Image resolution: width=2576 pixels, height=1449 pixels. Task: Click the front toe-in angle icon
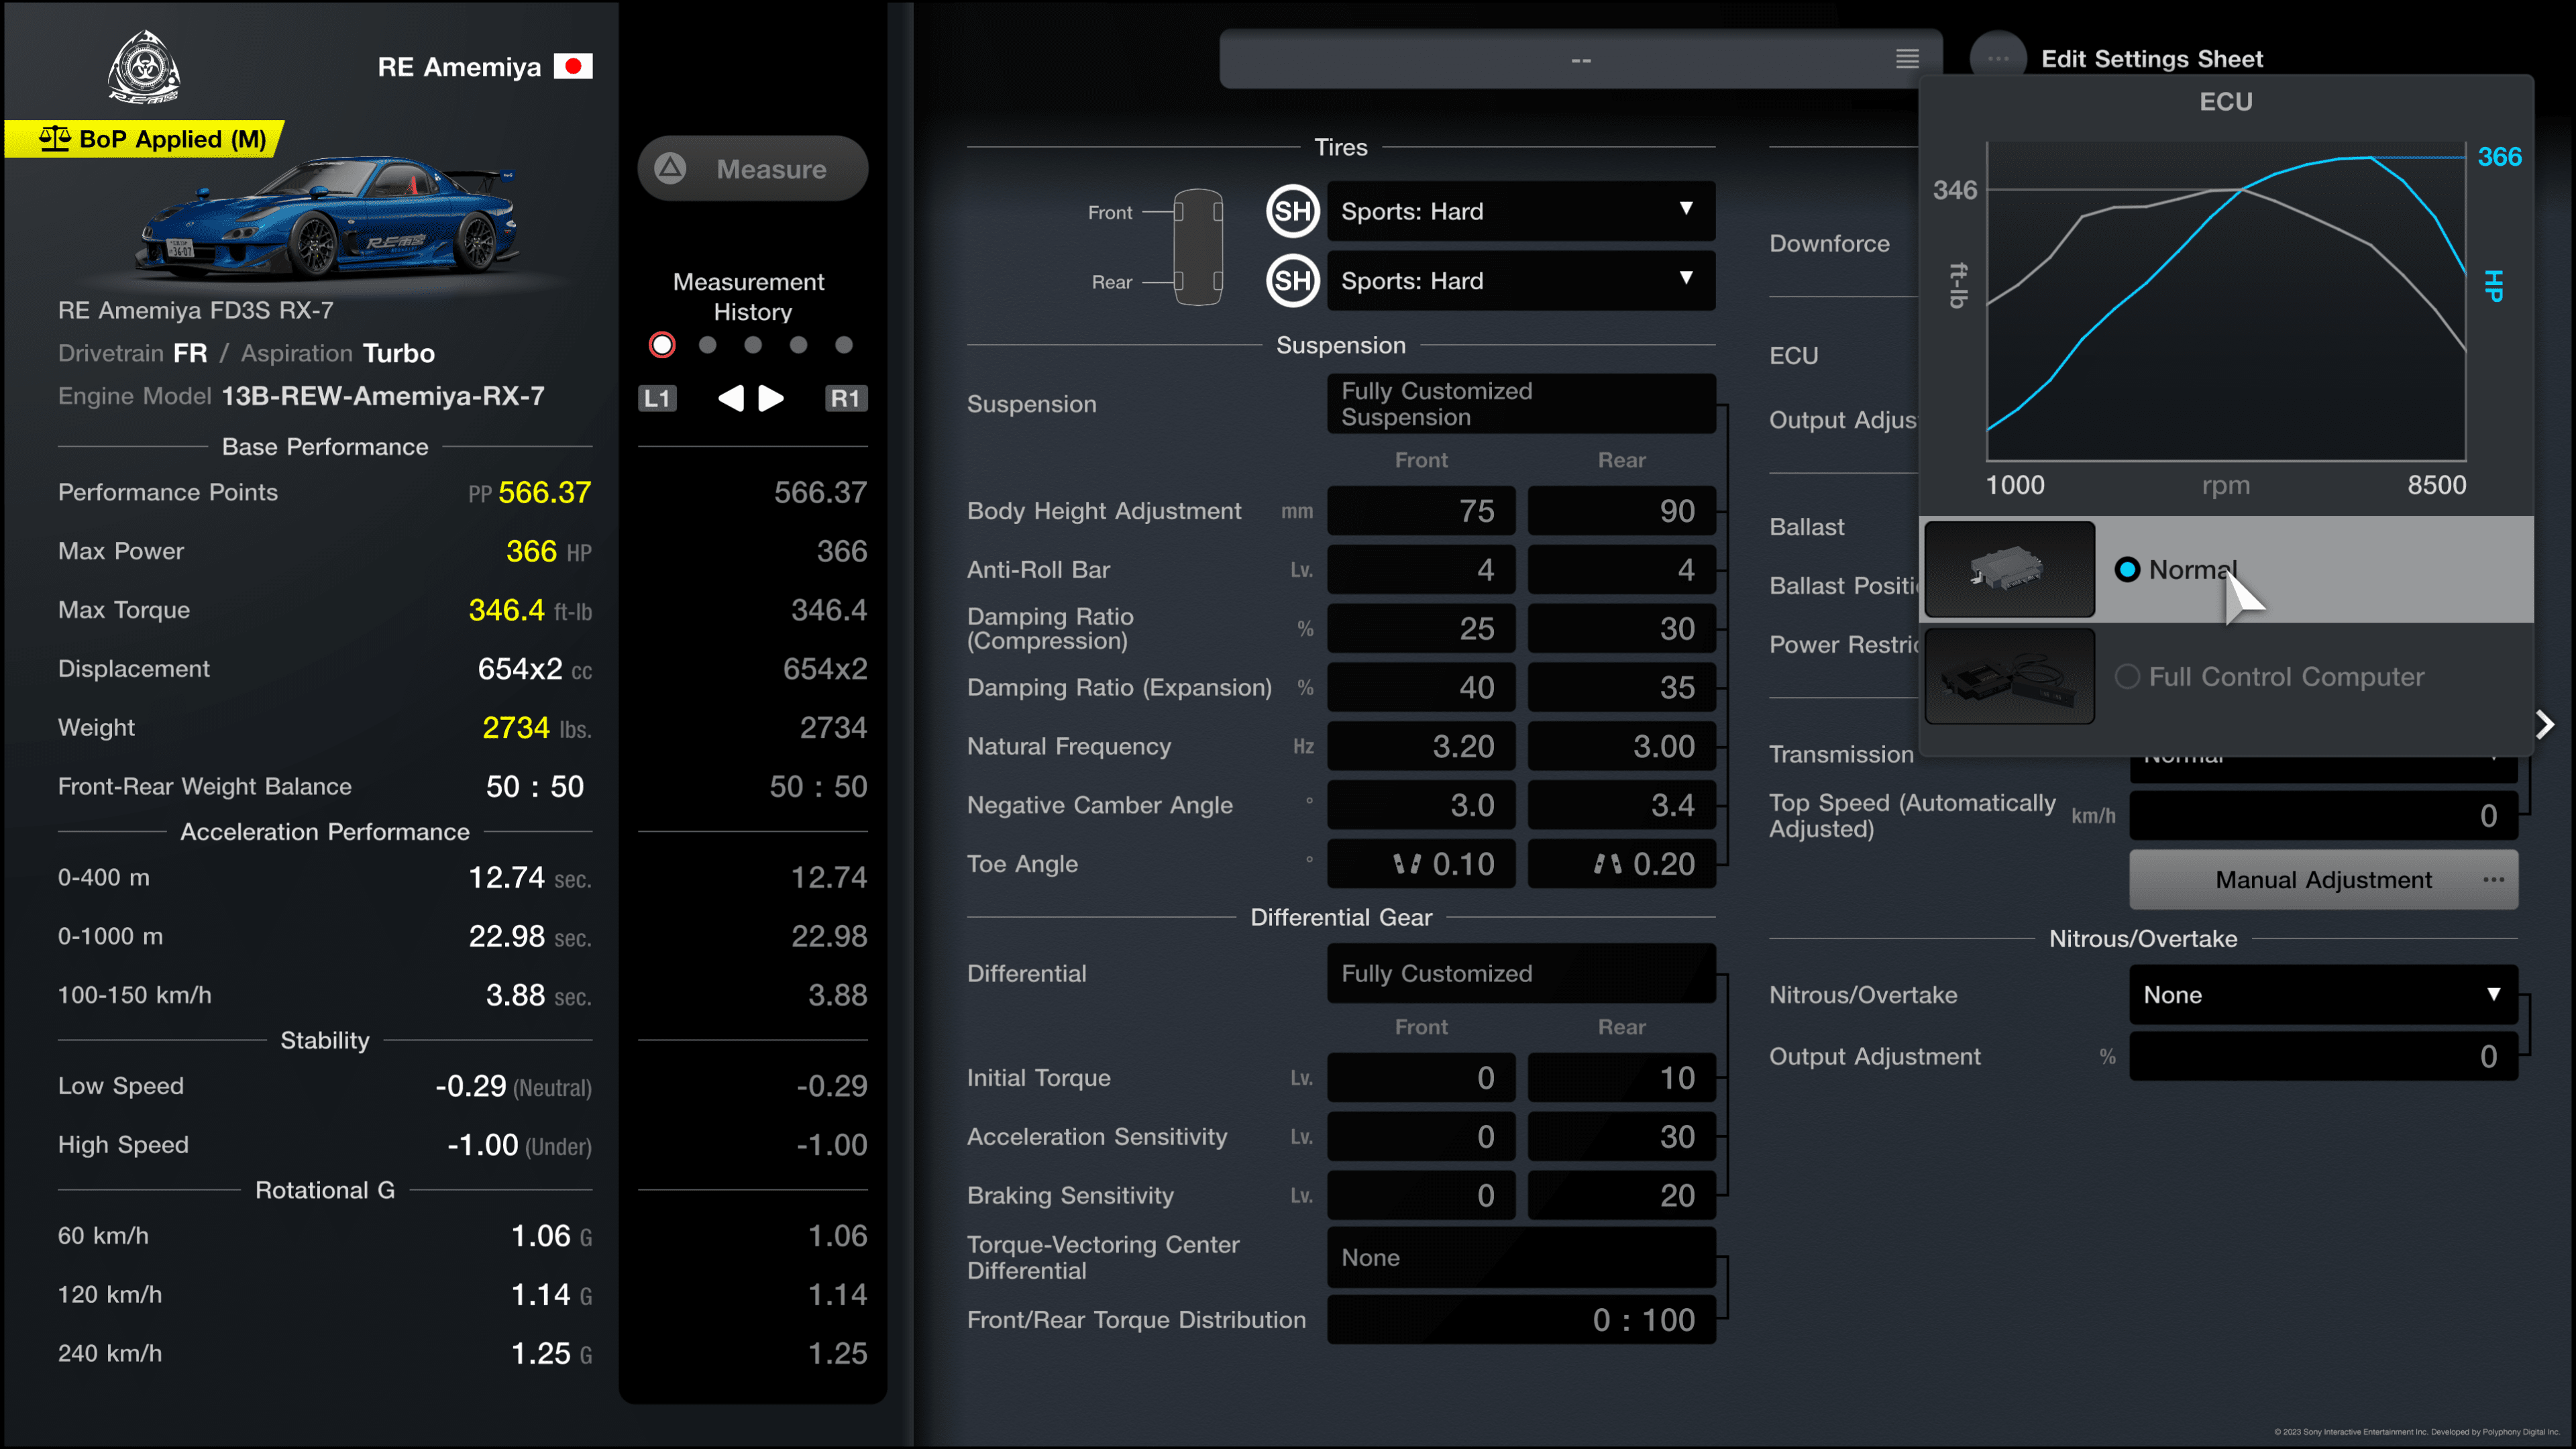coord(1406,864)
